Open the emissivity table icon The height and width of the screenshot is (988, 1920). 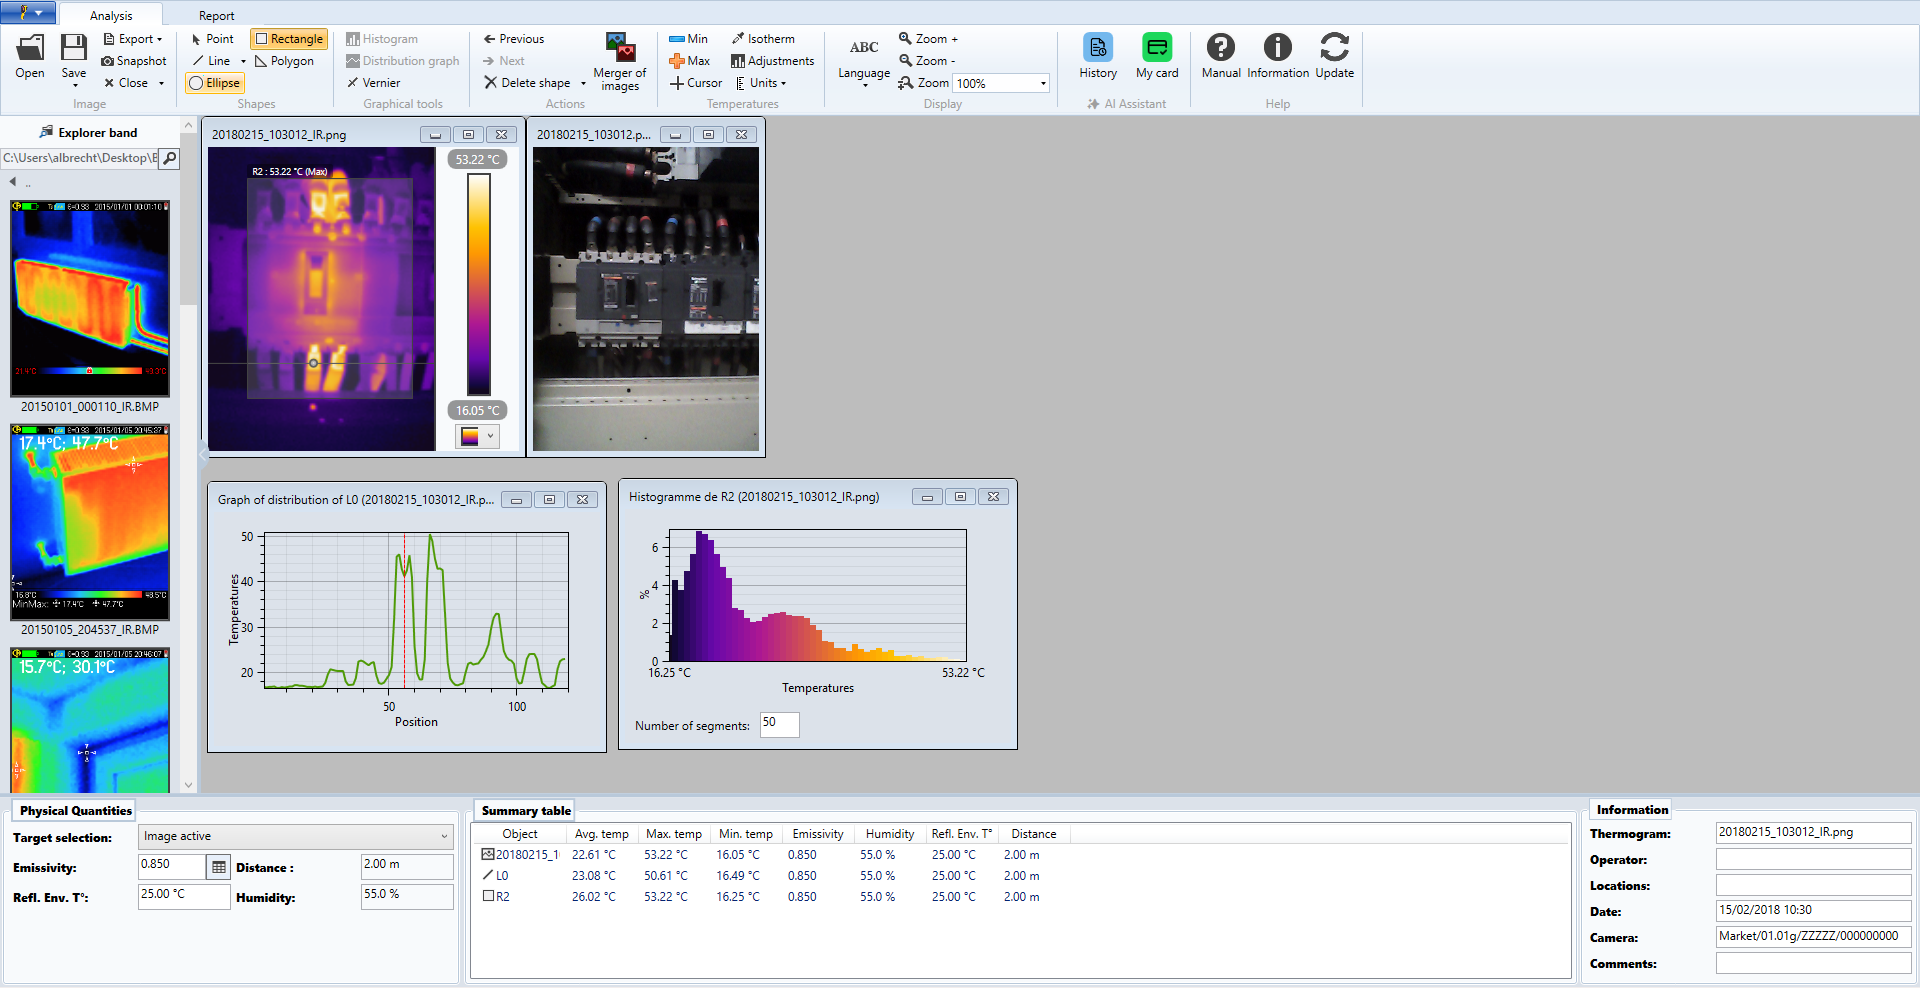(x=219, y=867)
